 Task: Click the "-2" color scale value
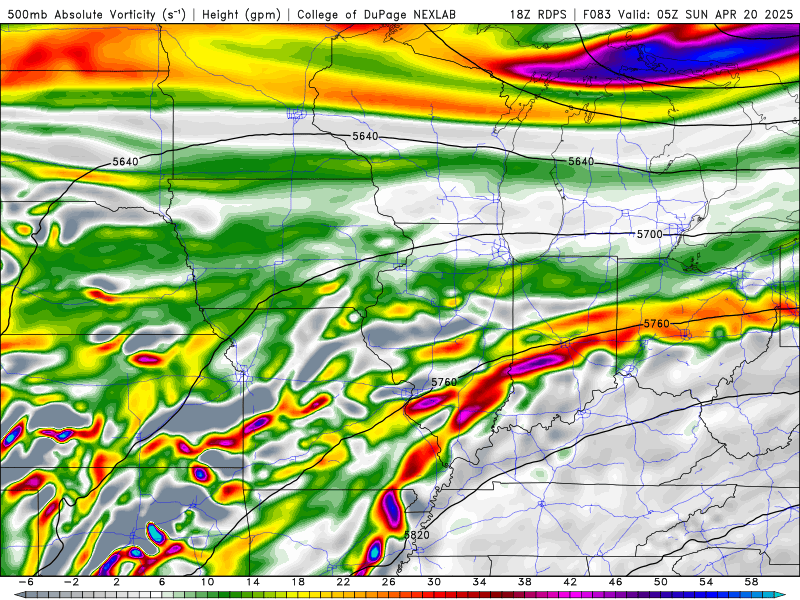coord(71,582)
